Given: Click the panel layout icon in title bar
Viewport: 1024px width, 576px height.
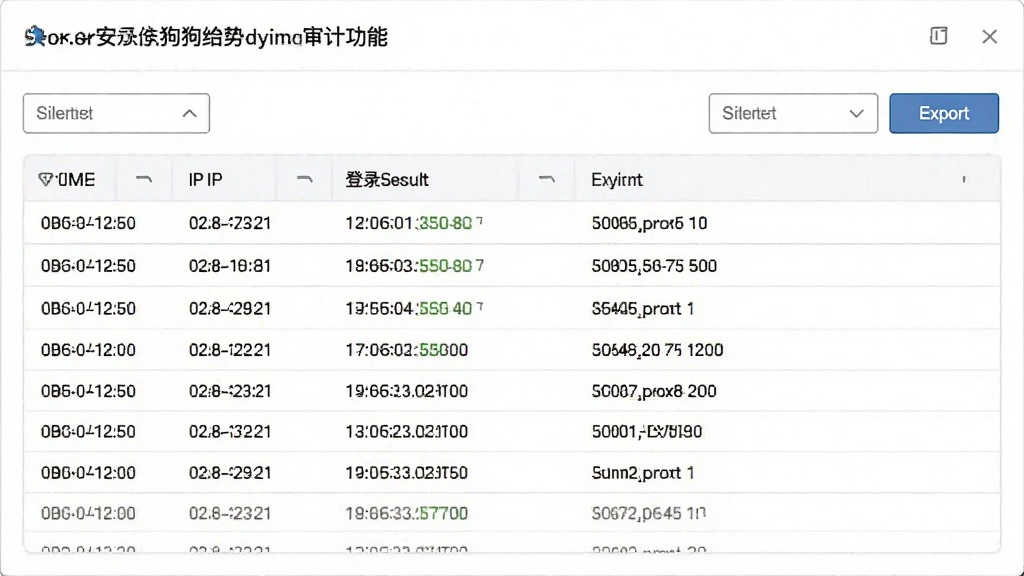Looking at the screenshot, I should tap(938, 36).
